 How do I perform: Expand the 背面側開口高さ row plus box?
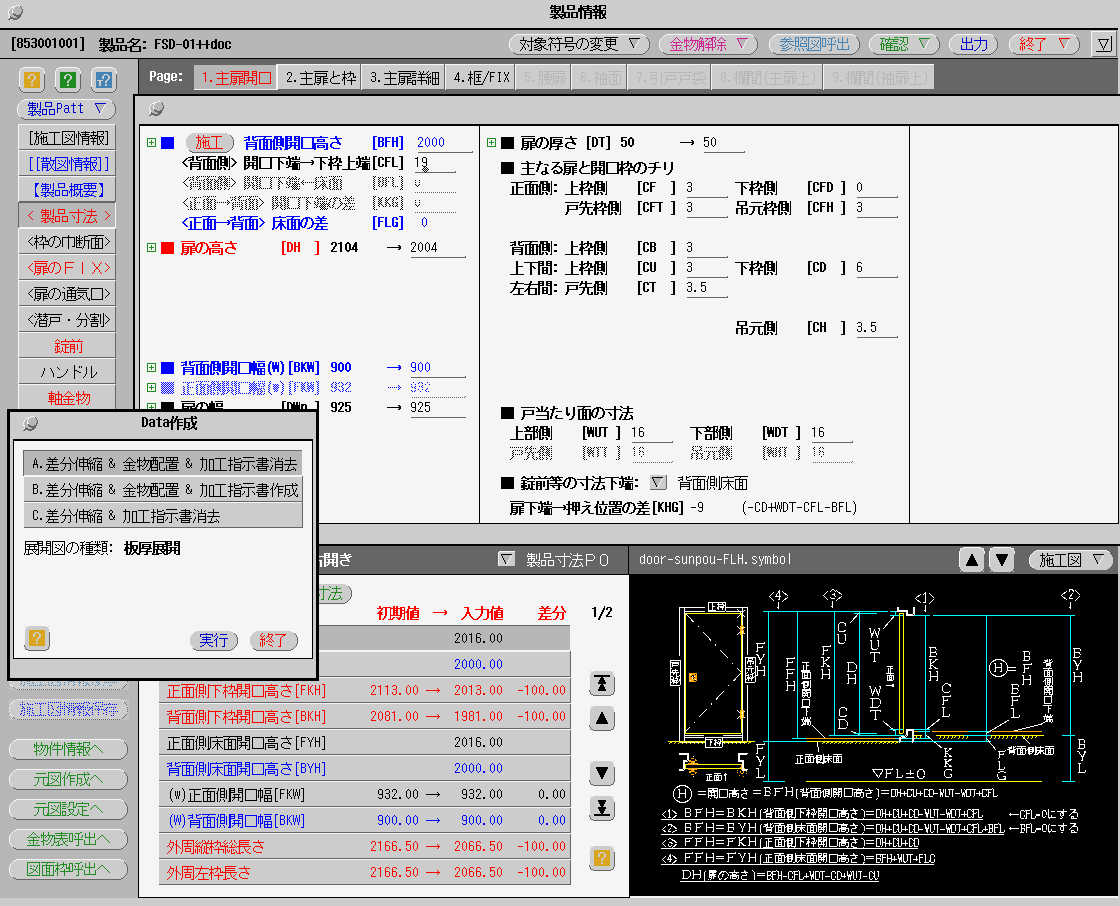coord(151,143)
